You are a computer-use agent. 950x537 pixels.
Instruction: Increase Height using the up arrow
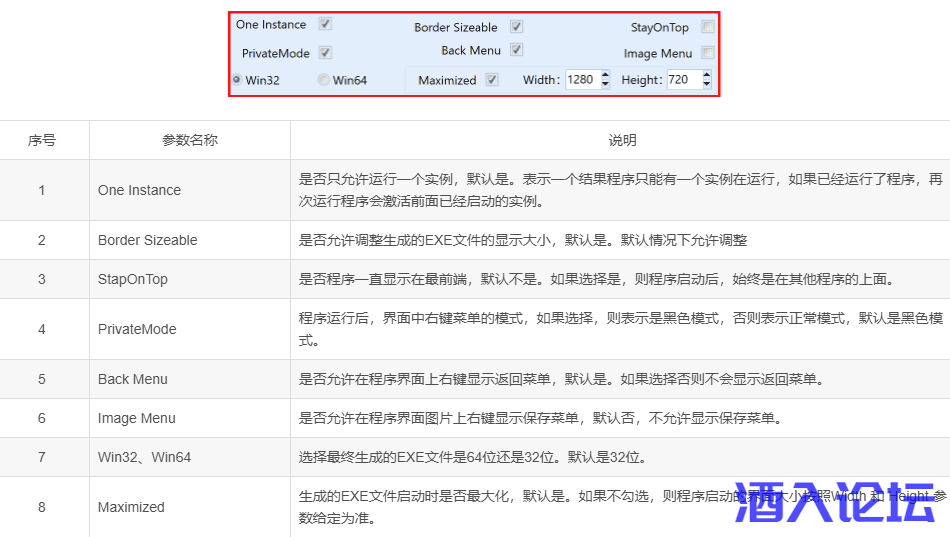click(707, 75)
